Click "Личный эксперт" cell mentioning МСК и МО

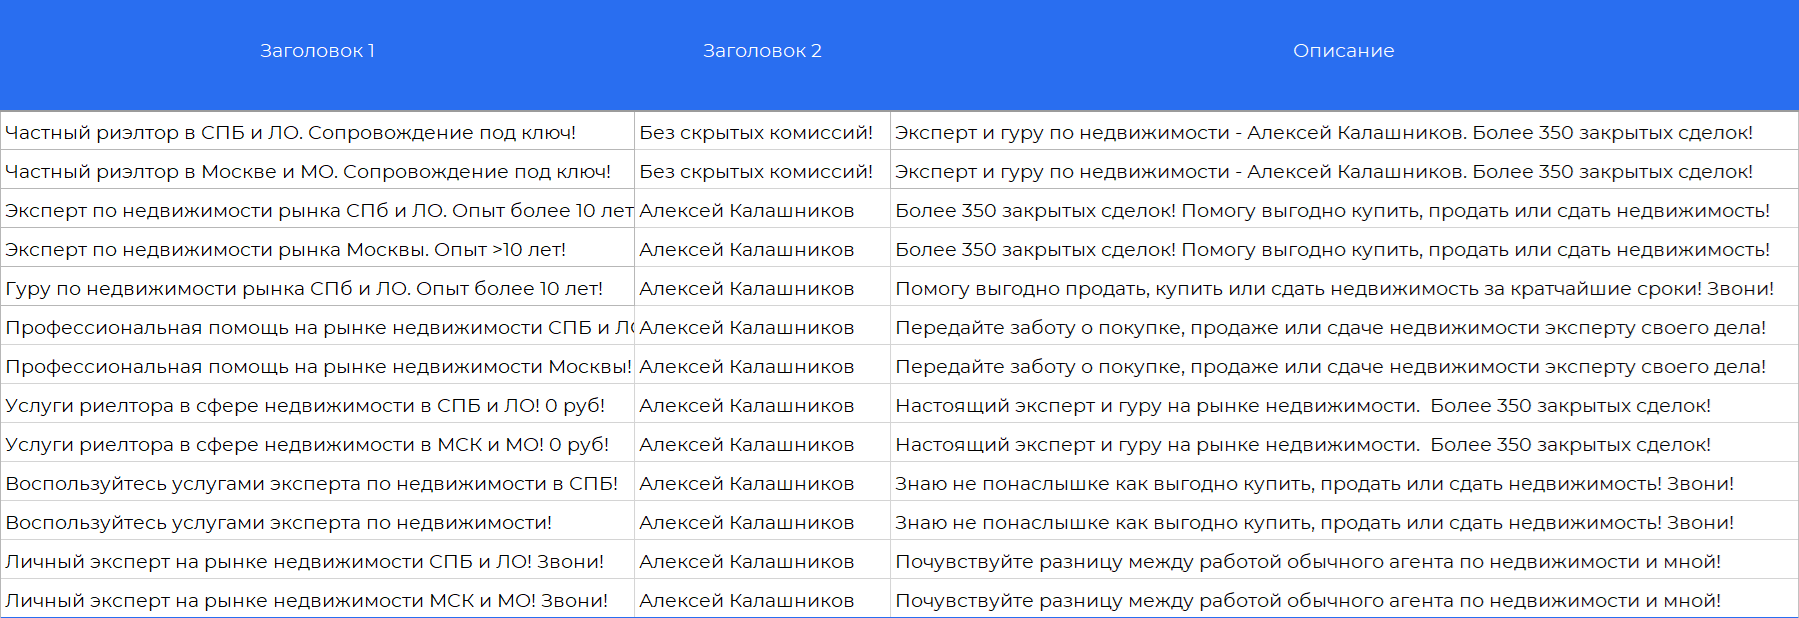pos(306,601)
